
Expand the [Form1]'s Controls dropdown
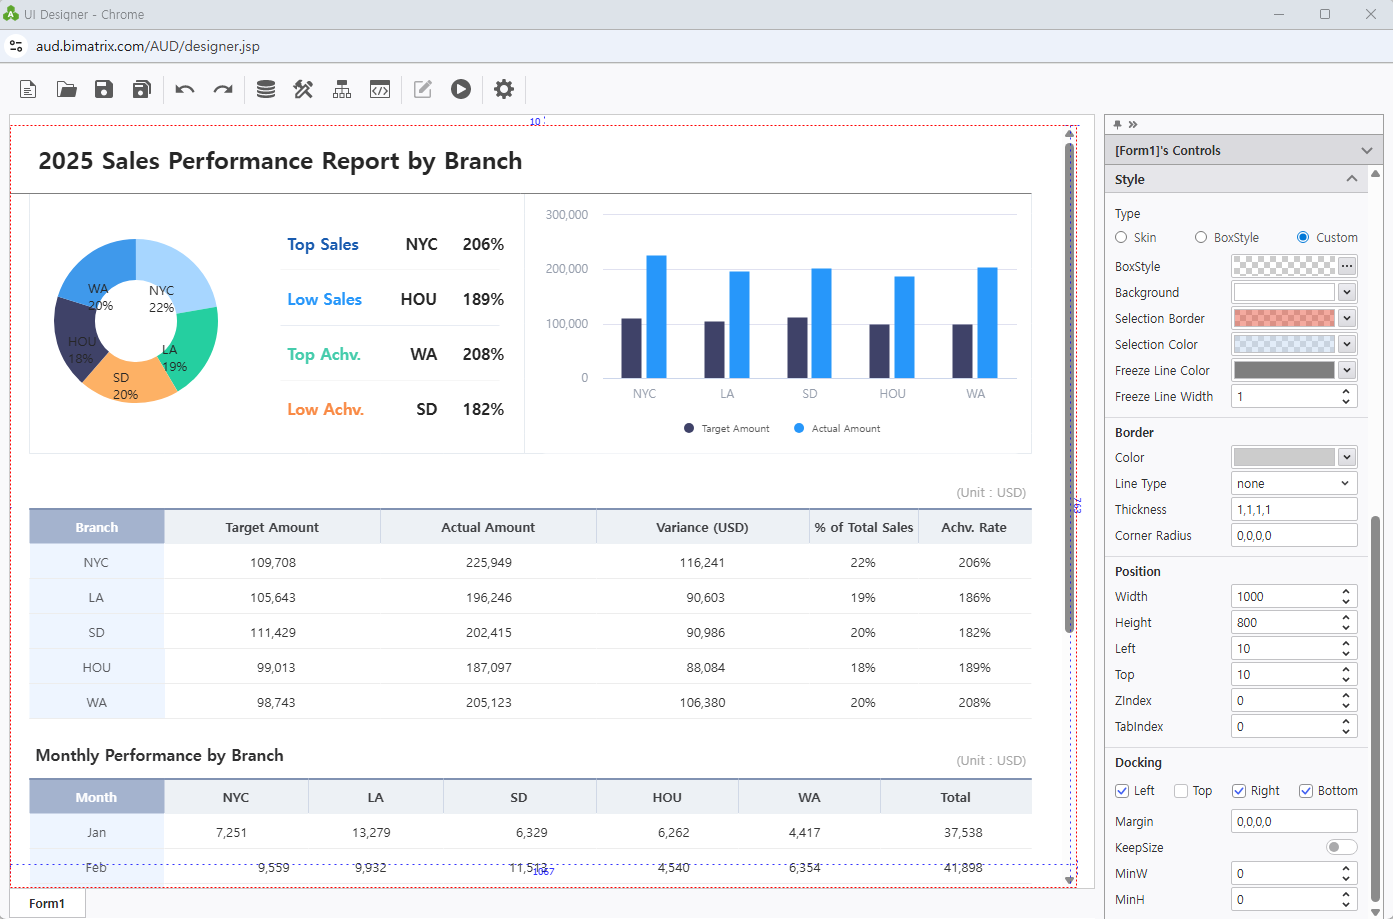[1366, 150]
